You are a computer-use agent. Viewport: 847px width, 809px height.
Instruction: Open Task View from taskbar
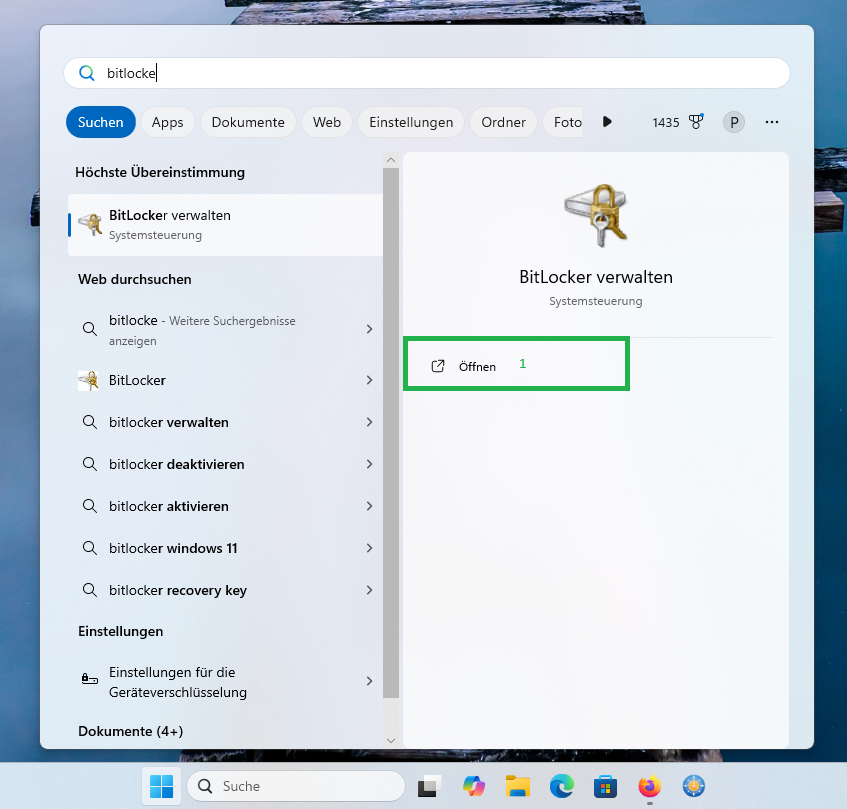[429, 786]
